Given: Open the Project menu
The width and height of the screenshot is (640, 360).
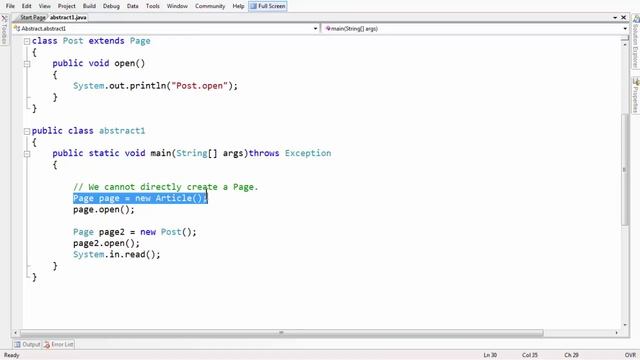Looking at the screenshot, I should (x=67, y=6).
